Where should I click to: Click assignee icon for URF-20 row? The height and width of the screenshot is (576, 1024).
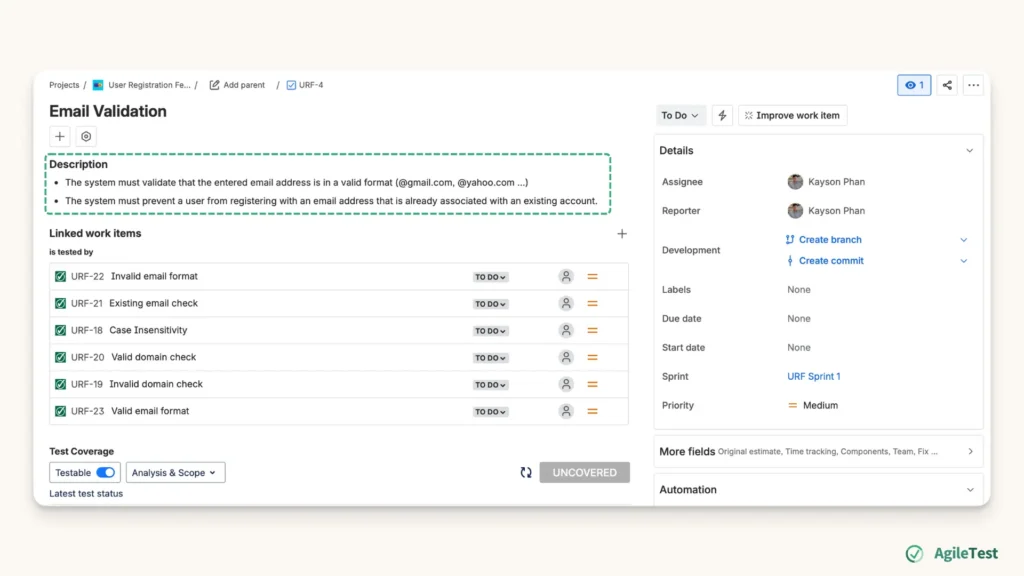[566, 357]
